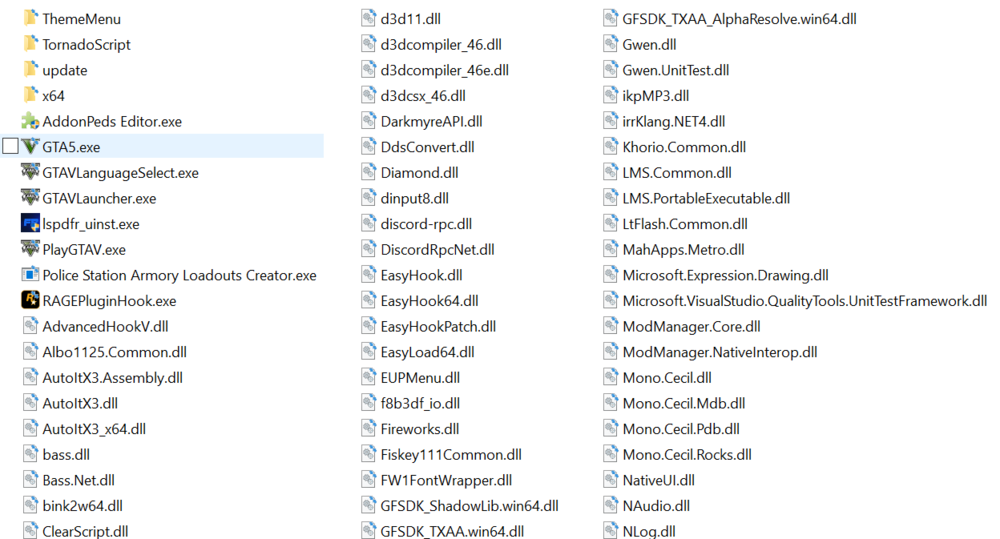This screenshot has width=1000, height=539.
Task: Select the file name d3dcsx_46.dll
Action: [x=423, y=96]
